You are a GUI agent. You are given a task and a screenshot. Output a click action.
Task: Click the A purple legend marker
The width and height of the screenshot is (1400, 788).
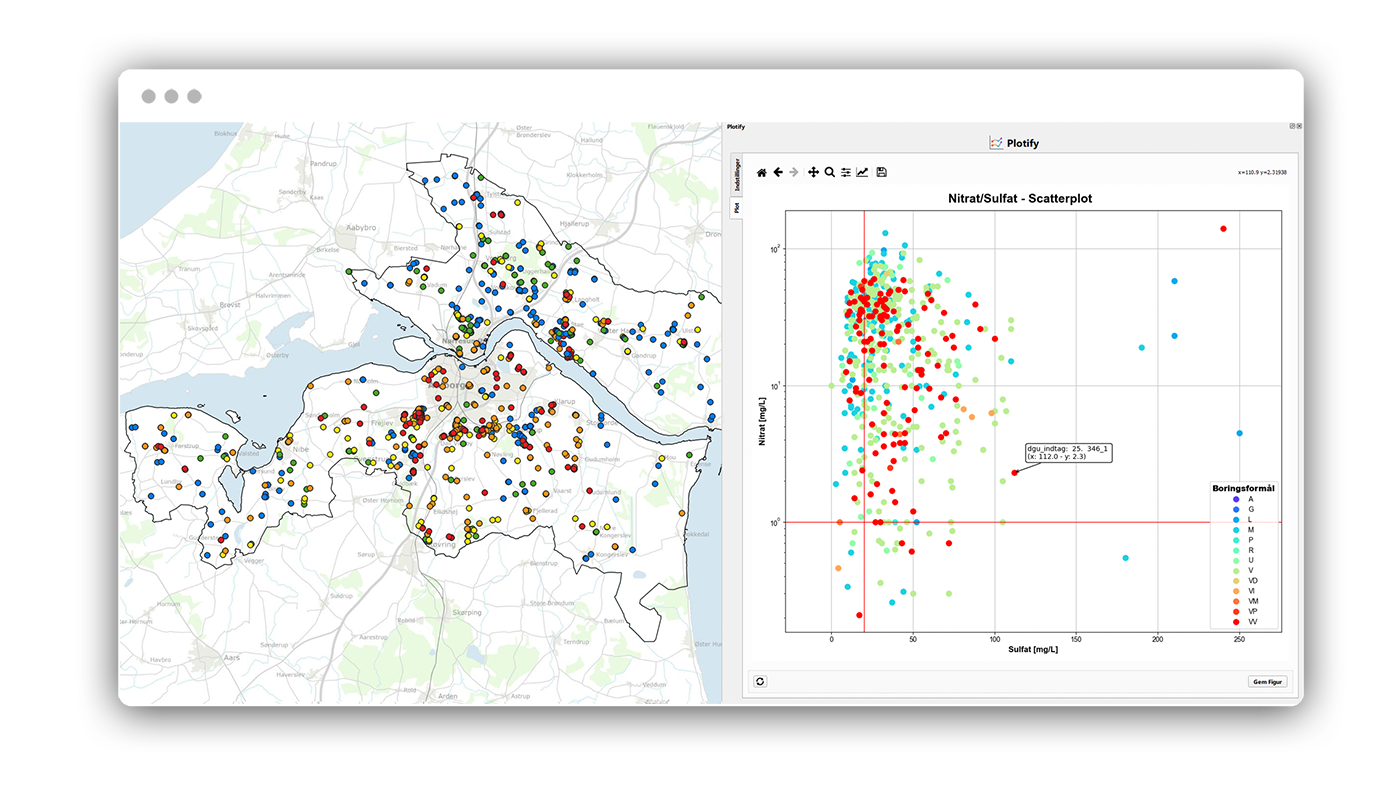pyautogui.click(x=1235, y=499)
